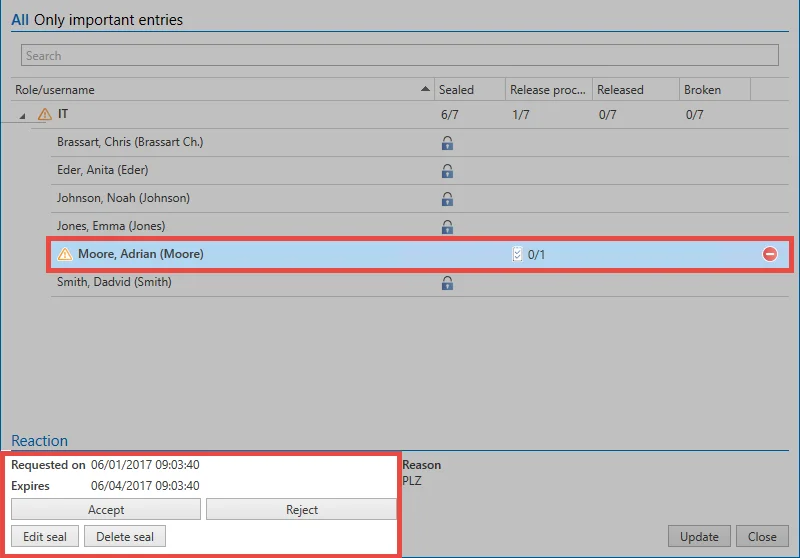Open Edit seal
Viewport: 800px width, 558px height.
coord(45,537)
